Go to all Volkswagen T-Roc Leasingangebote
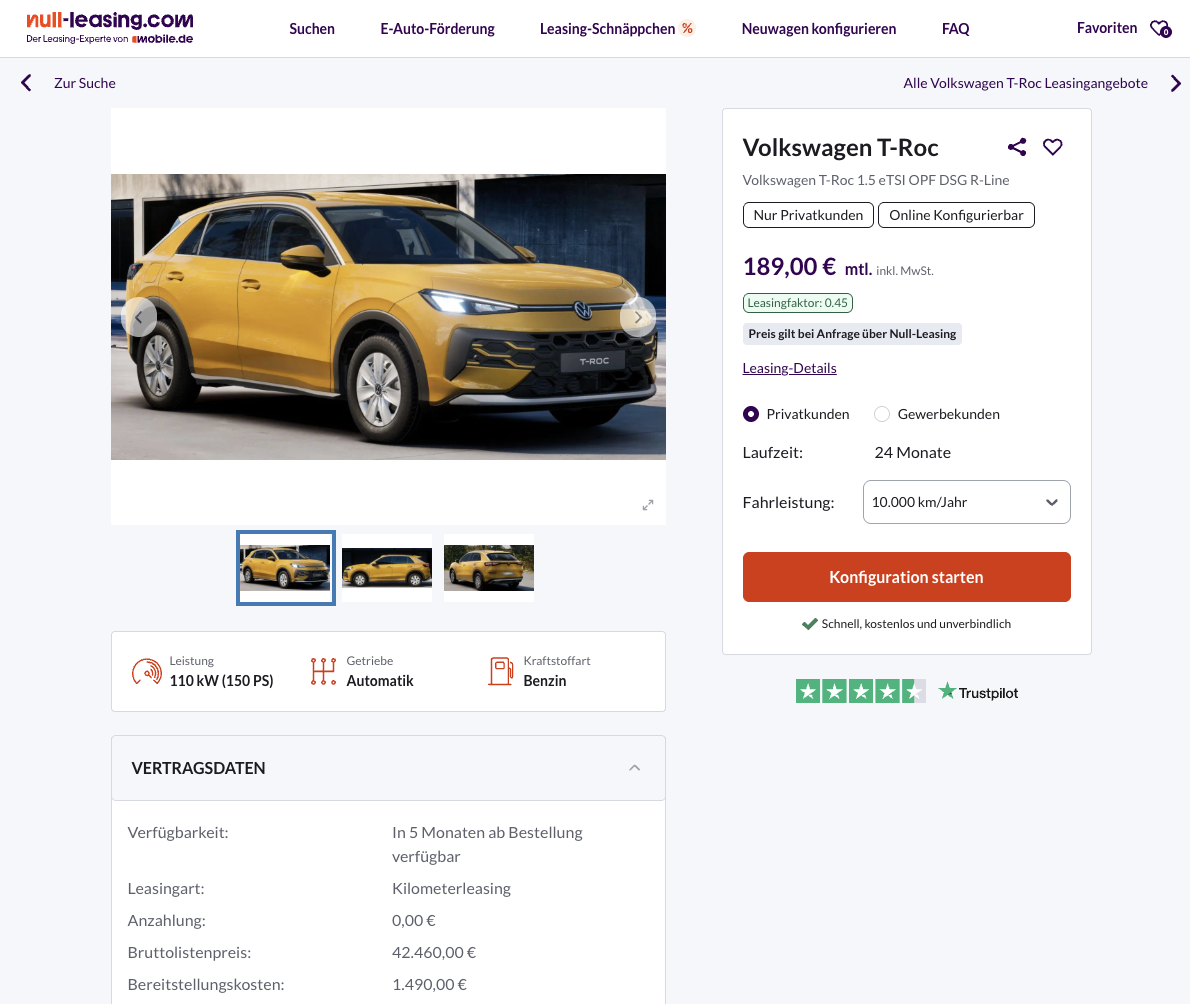Image resolution: width=1190 pixels, height=1004 pixels. coord(1025,83)
